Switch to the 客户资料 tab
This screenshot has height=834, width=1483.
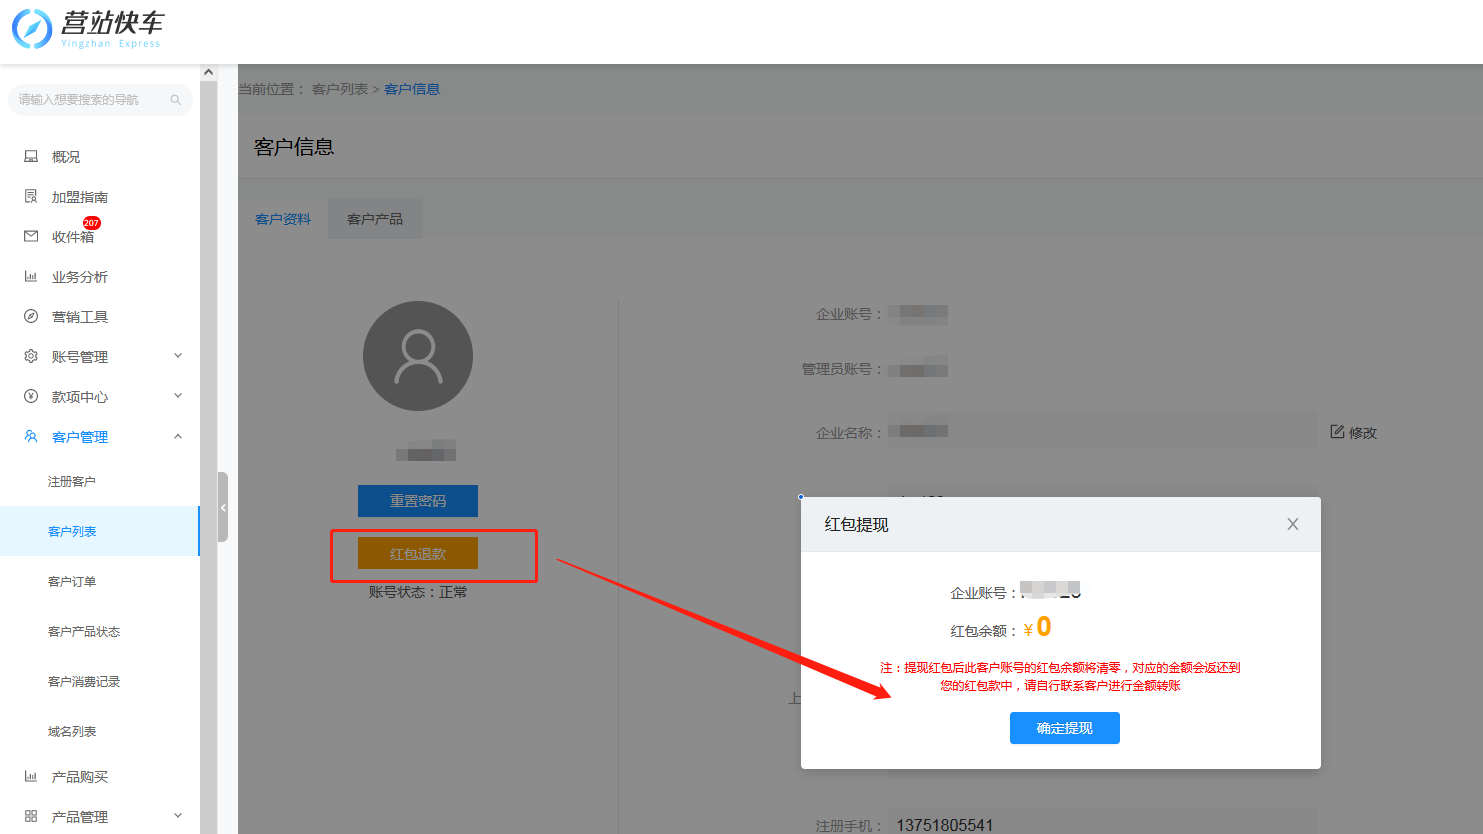click(283, 219)
